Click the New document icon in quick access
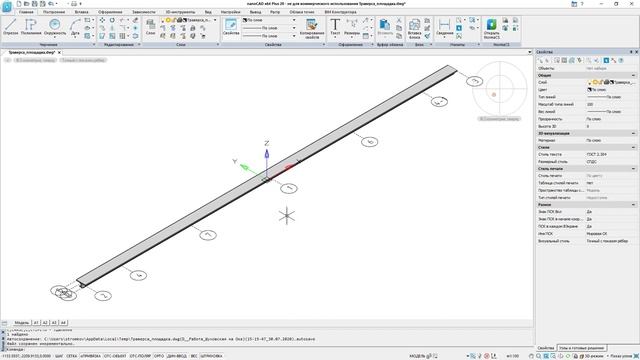 pyautogui.click(x=19, y=4)
